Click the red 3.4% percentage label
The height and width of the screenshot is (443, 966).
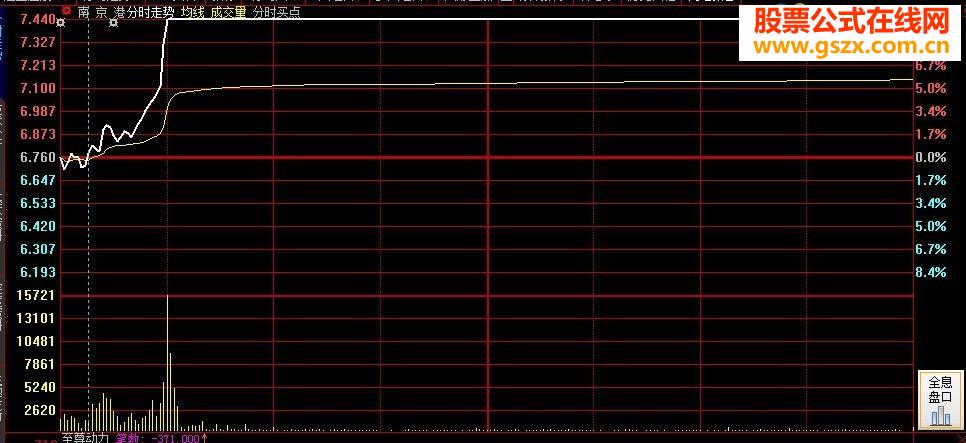(930, 112)
